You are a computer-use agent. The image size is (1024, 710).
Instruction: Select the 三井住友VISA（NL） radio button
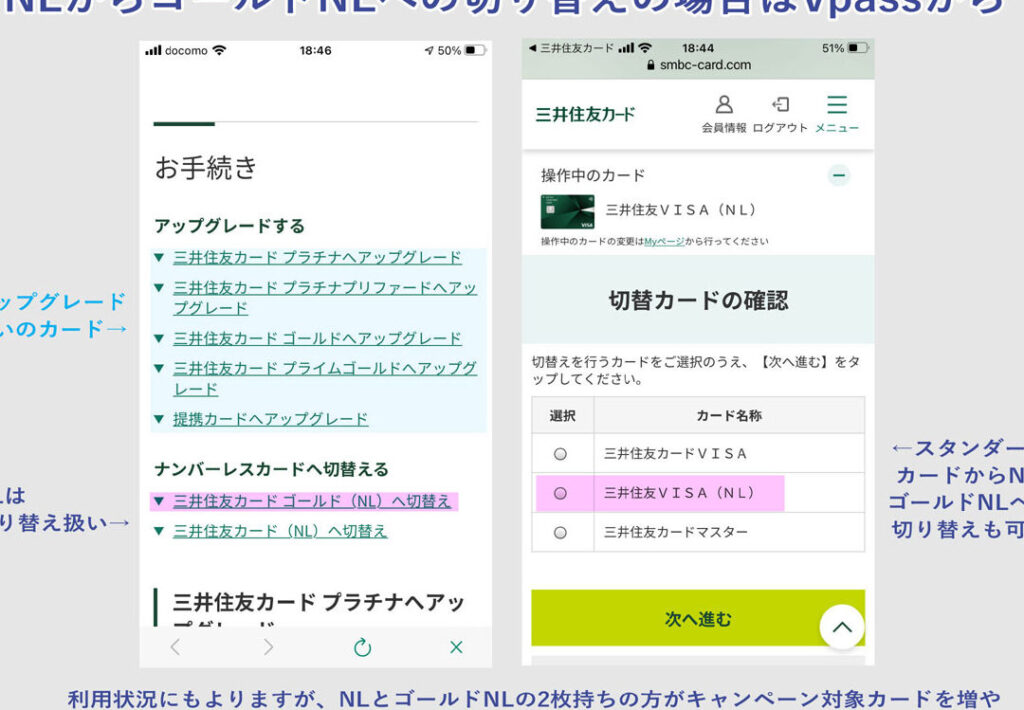[x=560, y=493]
